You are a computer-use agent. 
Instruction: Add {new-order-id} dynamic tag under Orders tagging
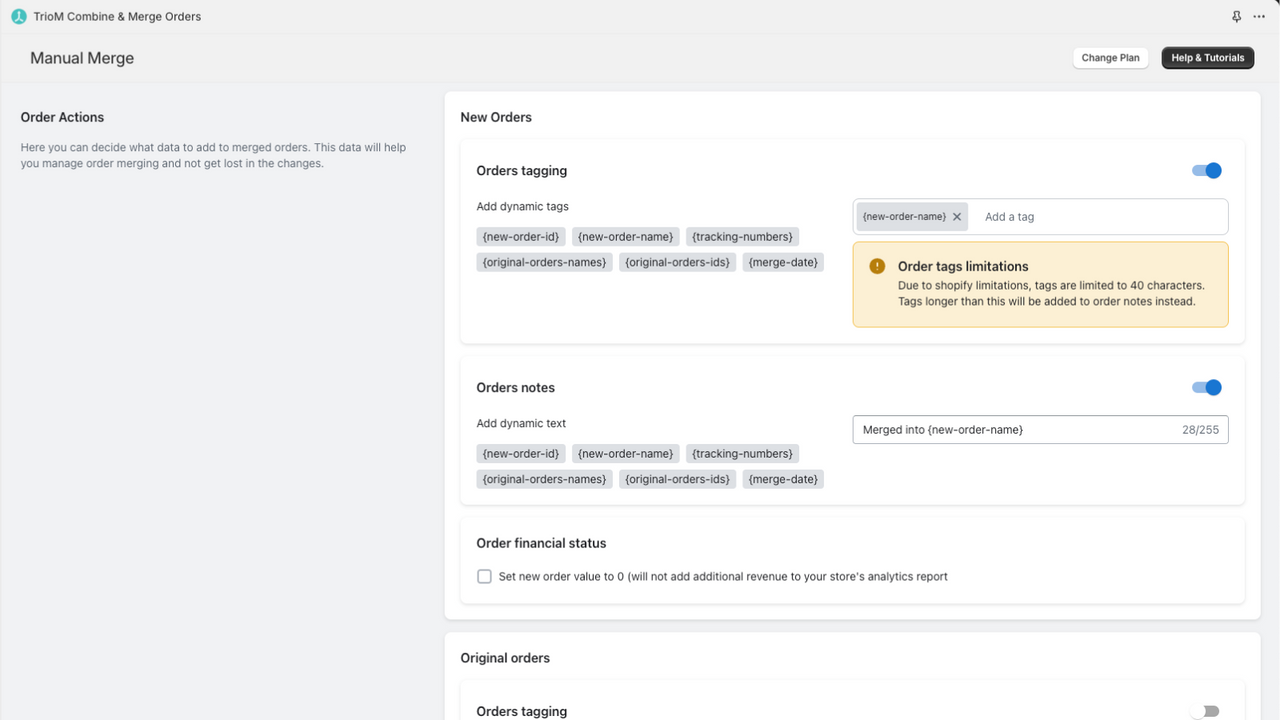521,237
